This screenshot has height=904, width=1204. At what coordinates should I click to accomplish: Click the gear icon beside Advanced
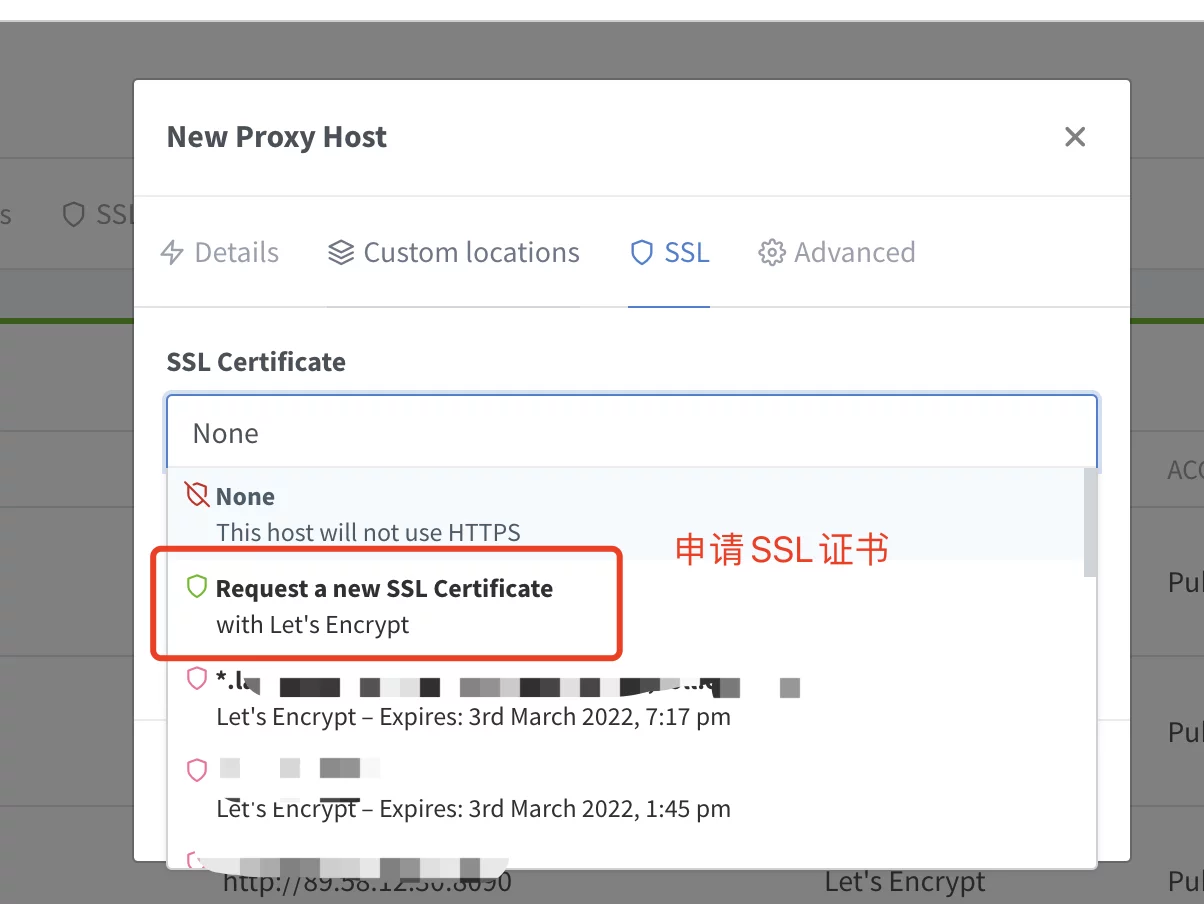click(772, 253)
